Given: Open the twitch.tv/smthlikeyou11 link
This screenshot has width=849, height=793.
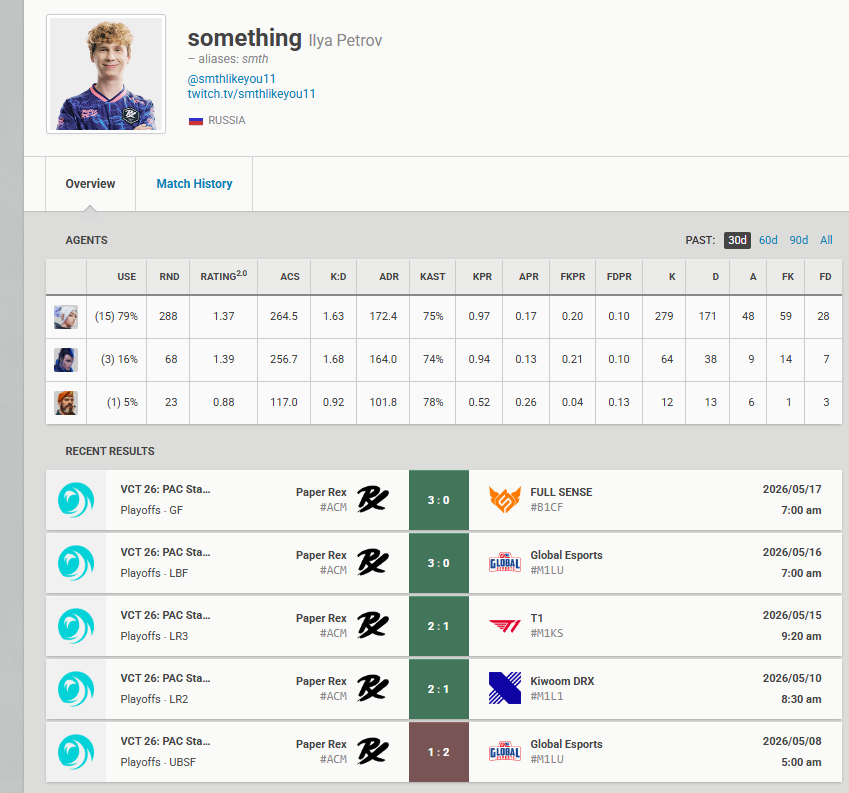Looking at the screenshot, I should pos(251,94).
